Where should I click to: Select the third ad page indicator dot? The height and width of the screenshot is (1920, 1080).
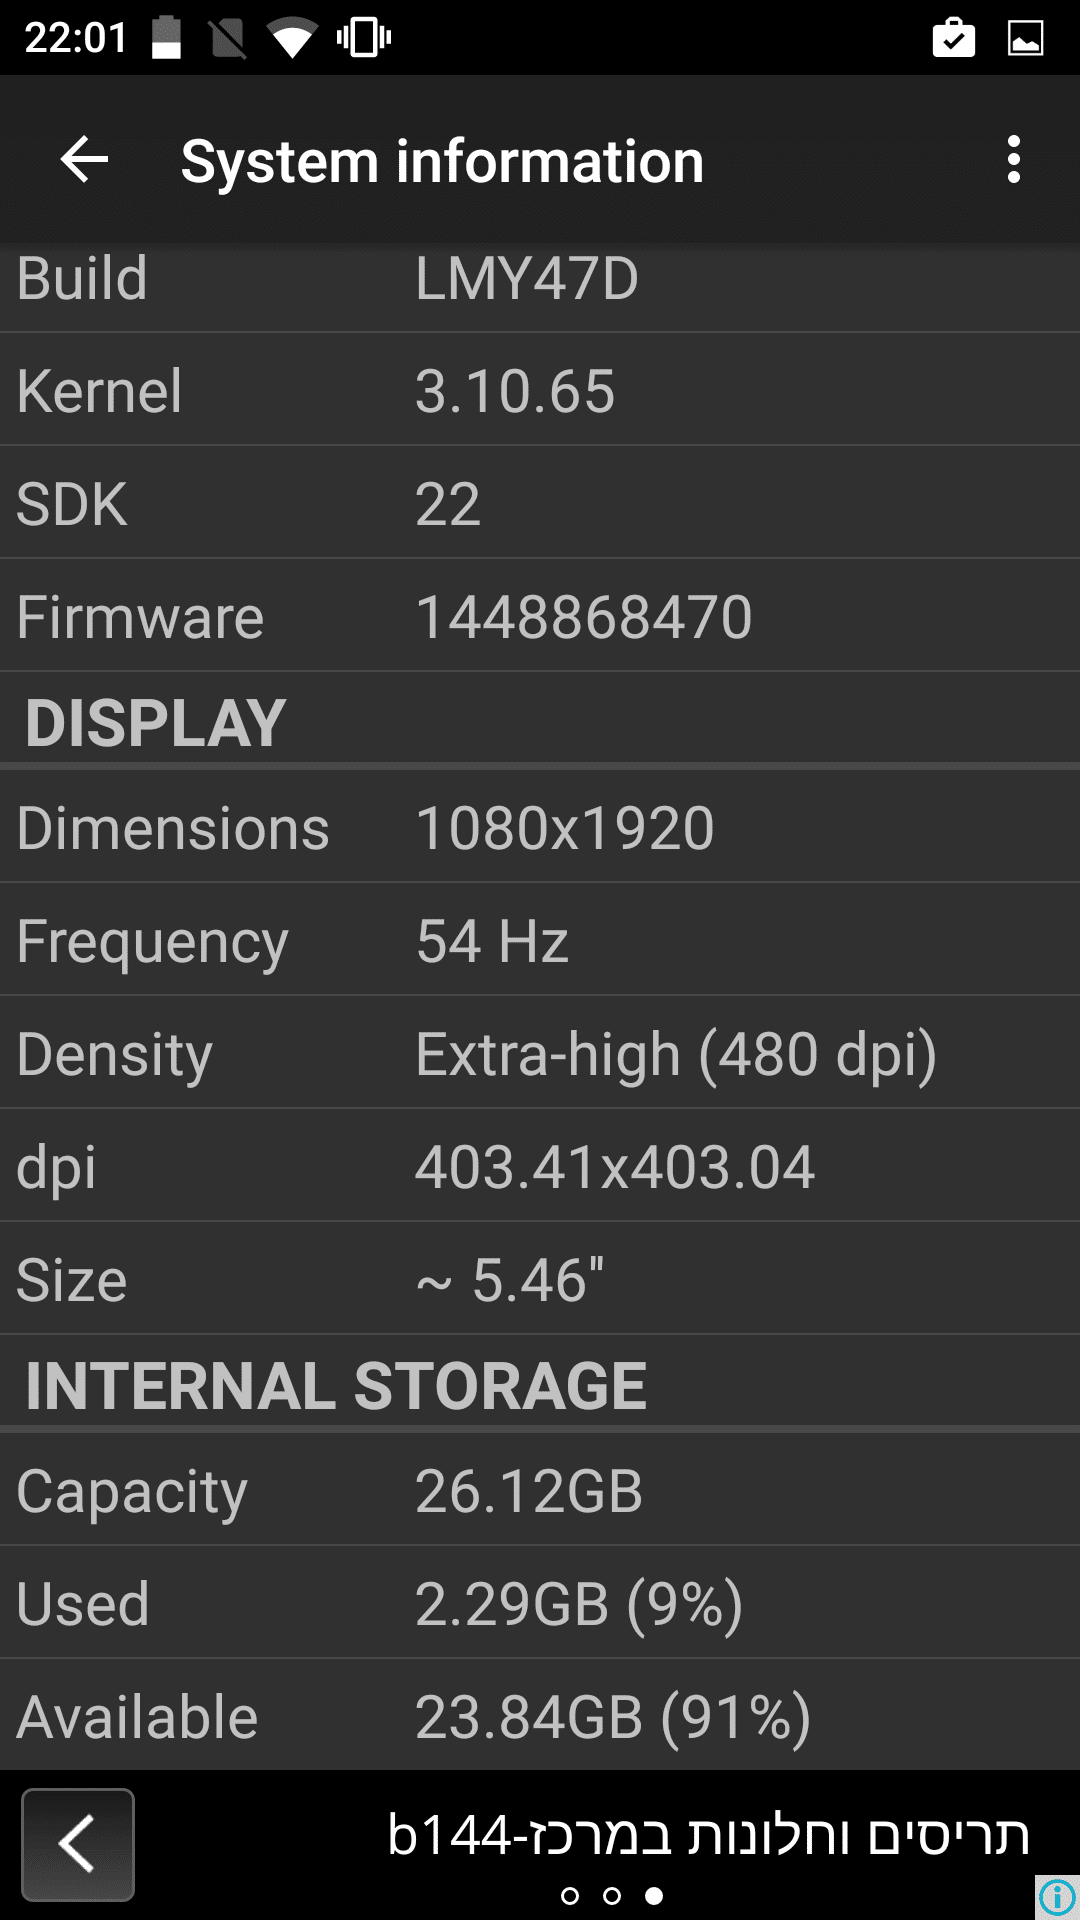point(654,1895)
